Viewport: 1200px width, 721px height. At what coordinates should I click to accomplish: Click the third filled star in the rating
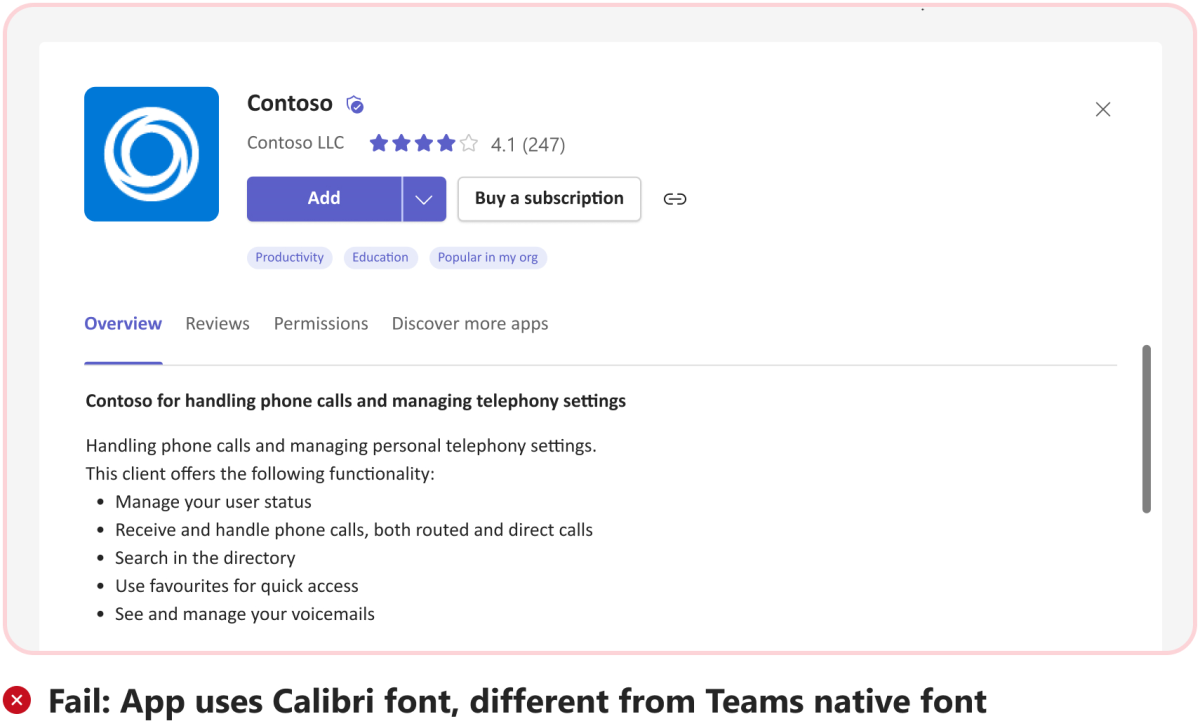(423, 143)
